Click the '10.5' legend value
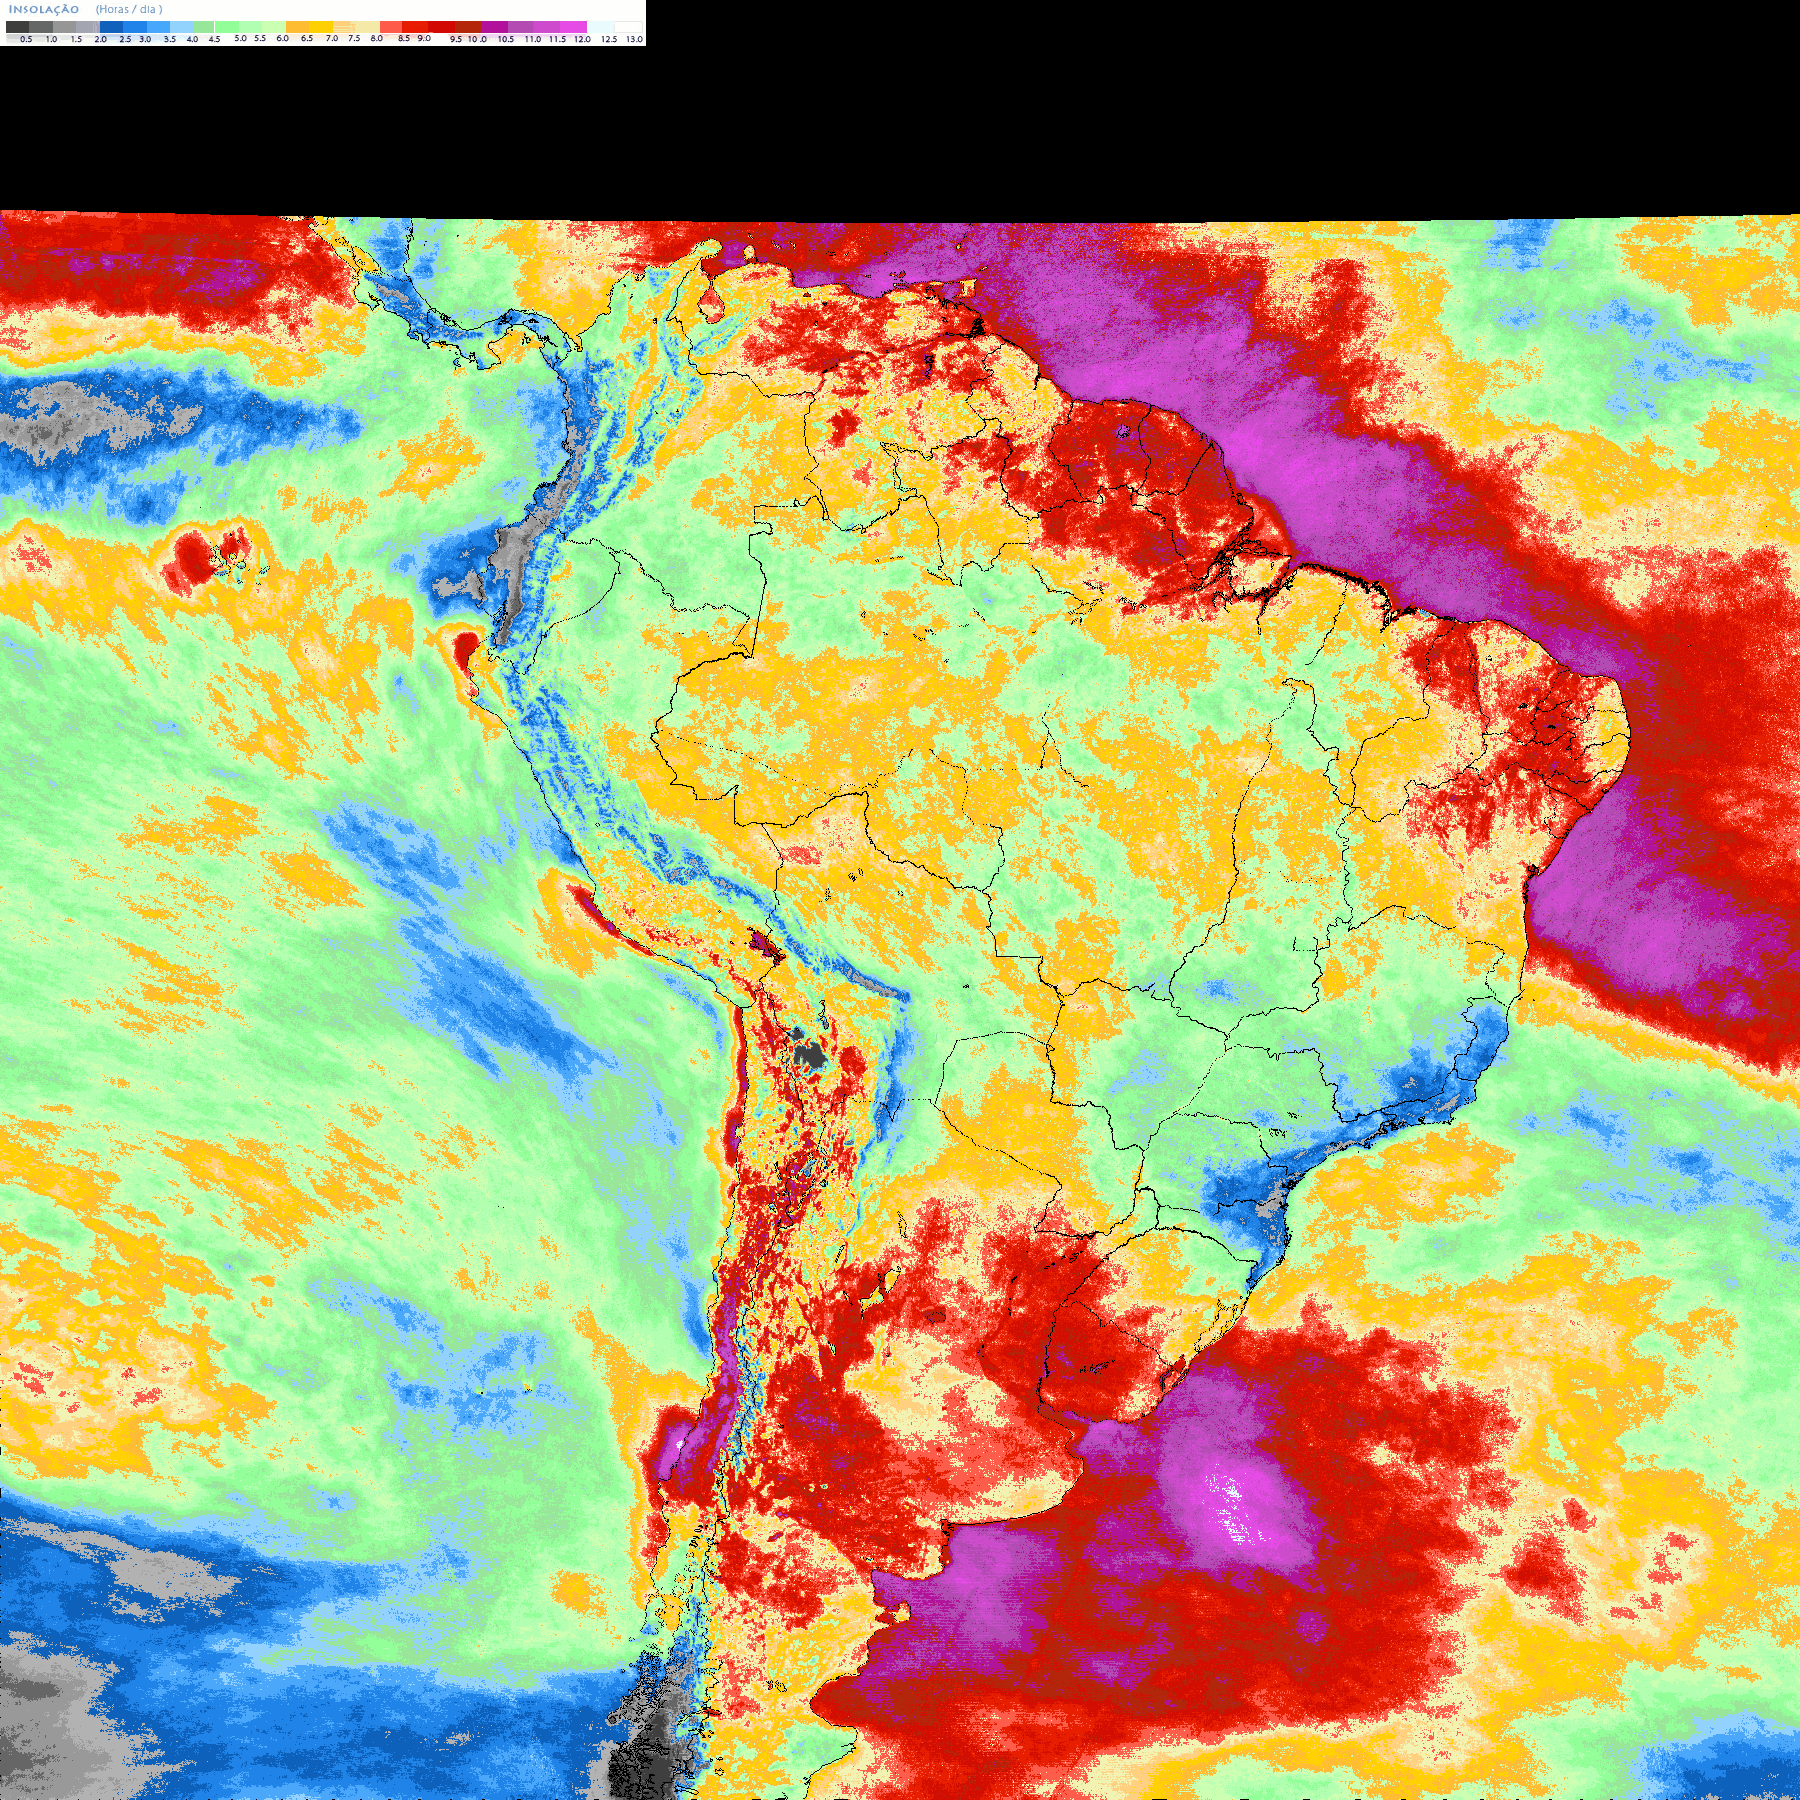Image resolution: width=1800 pixels, height=1800 pixels. tap(506, 39)
